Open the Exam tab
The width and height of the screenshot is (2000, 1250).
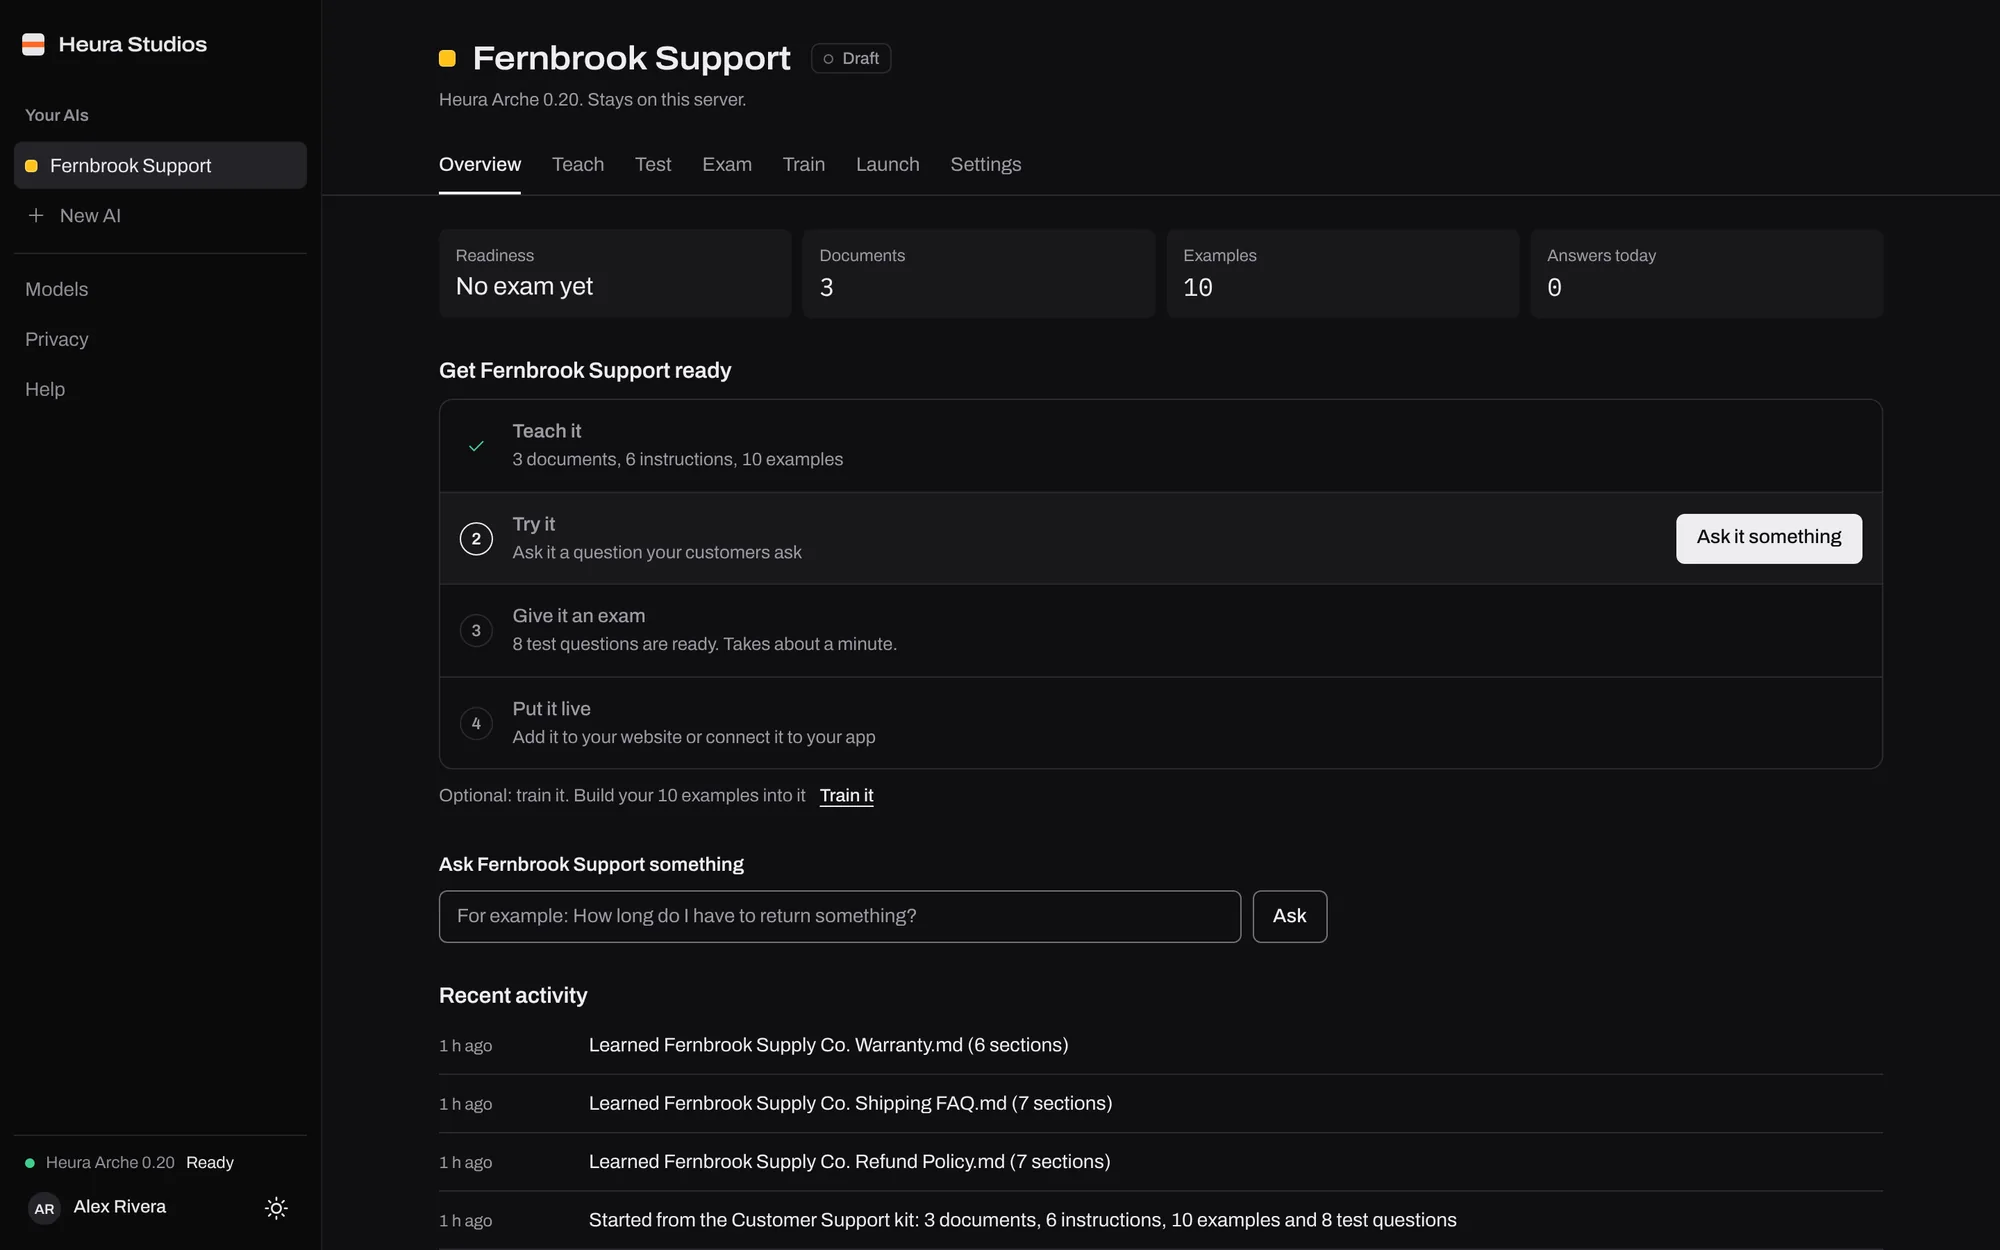[727, 164]
